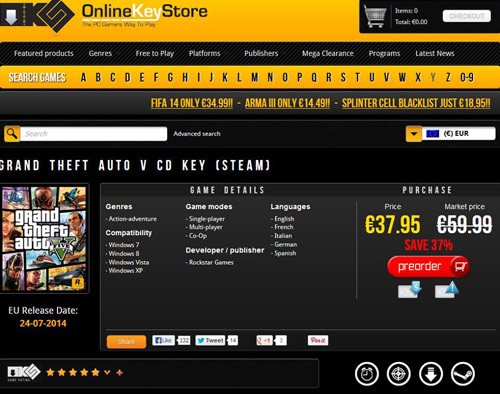Click the €59.99 market price text
The image size is (500, 394).
(x=464, y=224)
